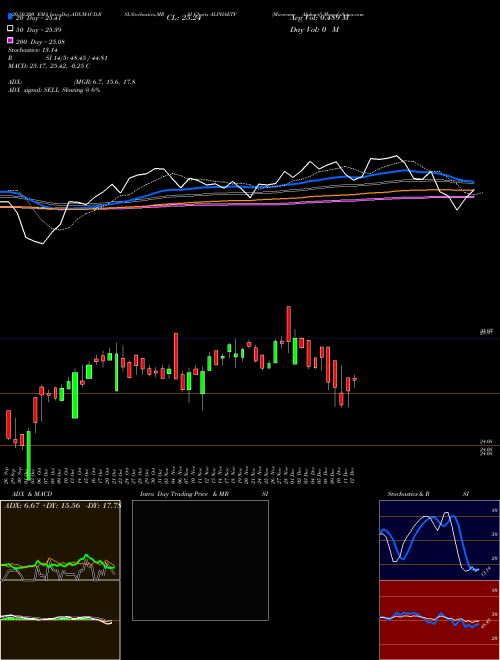Click the 'Avg Vol: 0.489 M' label
This screenshot has width=500, height=660.
[x=319, y=18]
